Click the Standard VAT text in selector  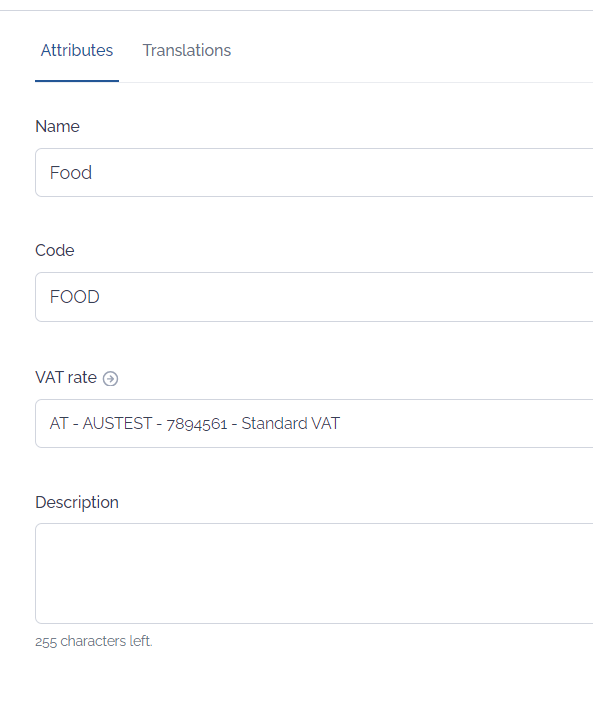coord(291,423)
